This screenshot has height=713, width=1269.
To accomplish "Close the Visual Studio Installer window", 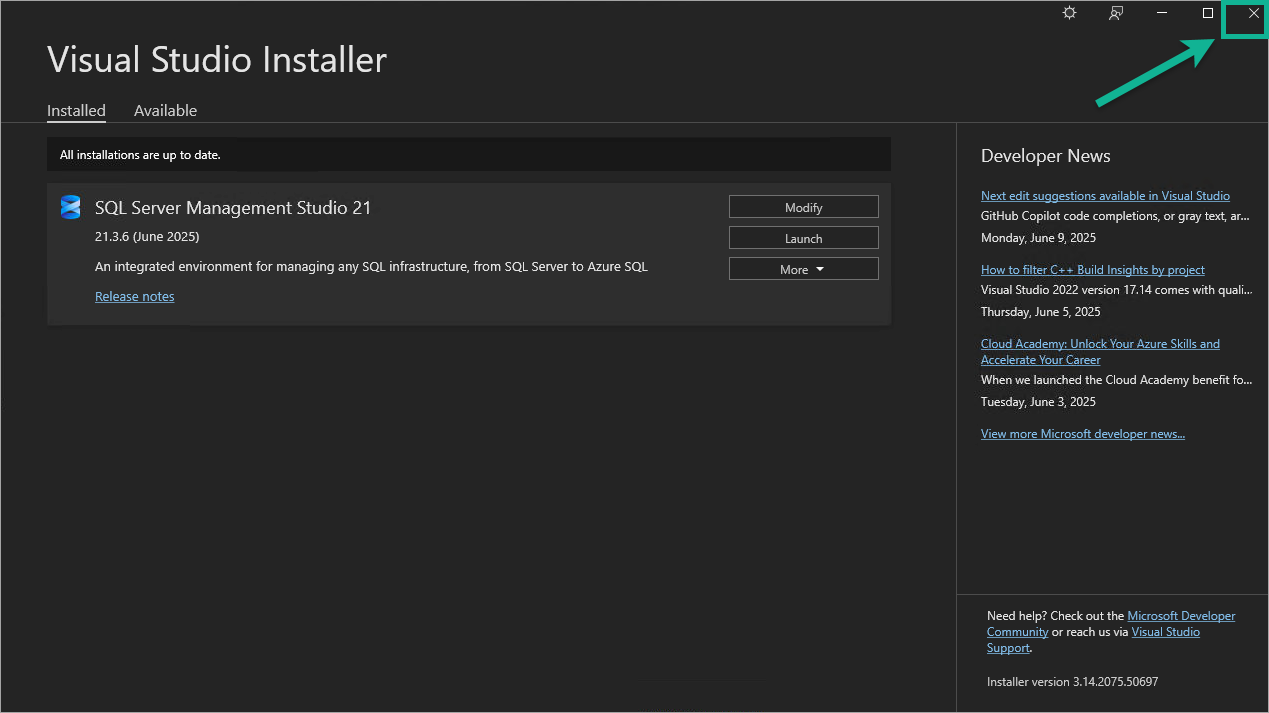I will pos(1253,13).
